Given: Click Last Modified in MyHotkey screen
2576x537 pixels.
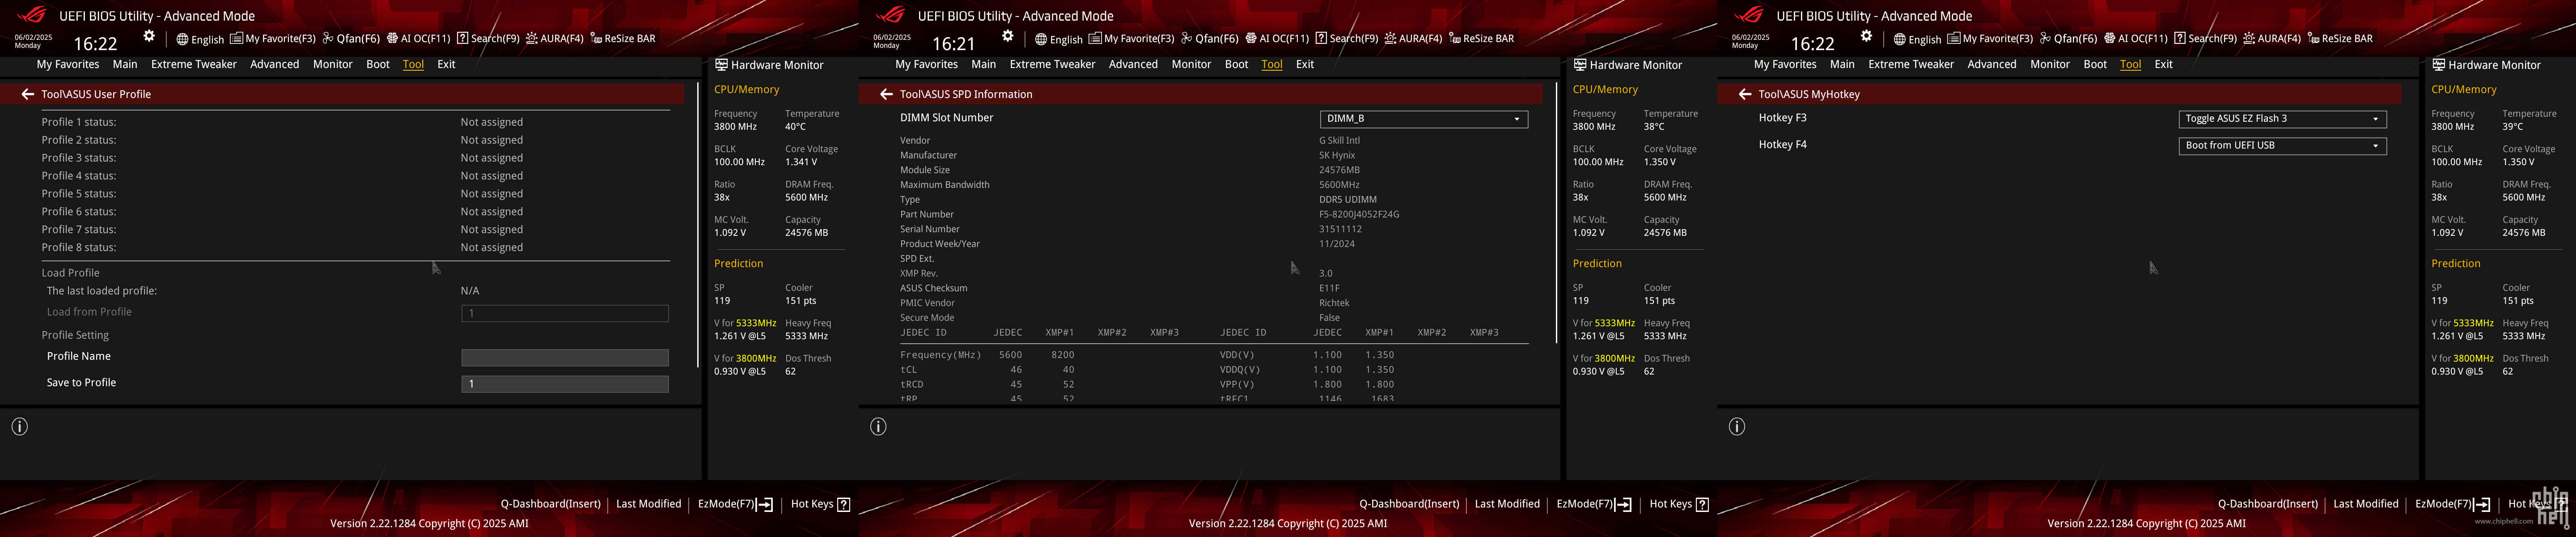Looking at the screenshot, I should [2366, 504].
